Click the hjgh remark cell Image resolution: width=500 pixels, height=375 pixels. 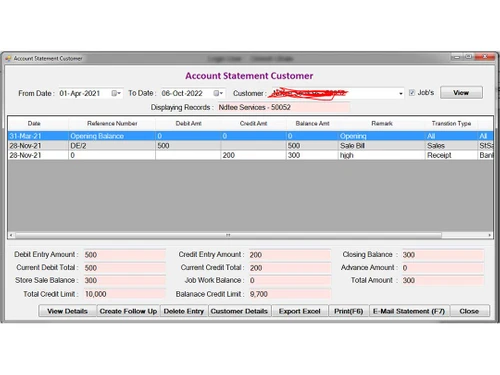[x=382, y=155]
